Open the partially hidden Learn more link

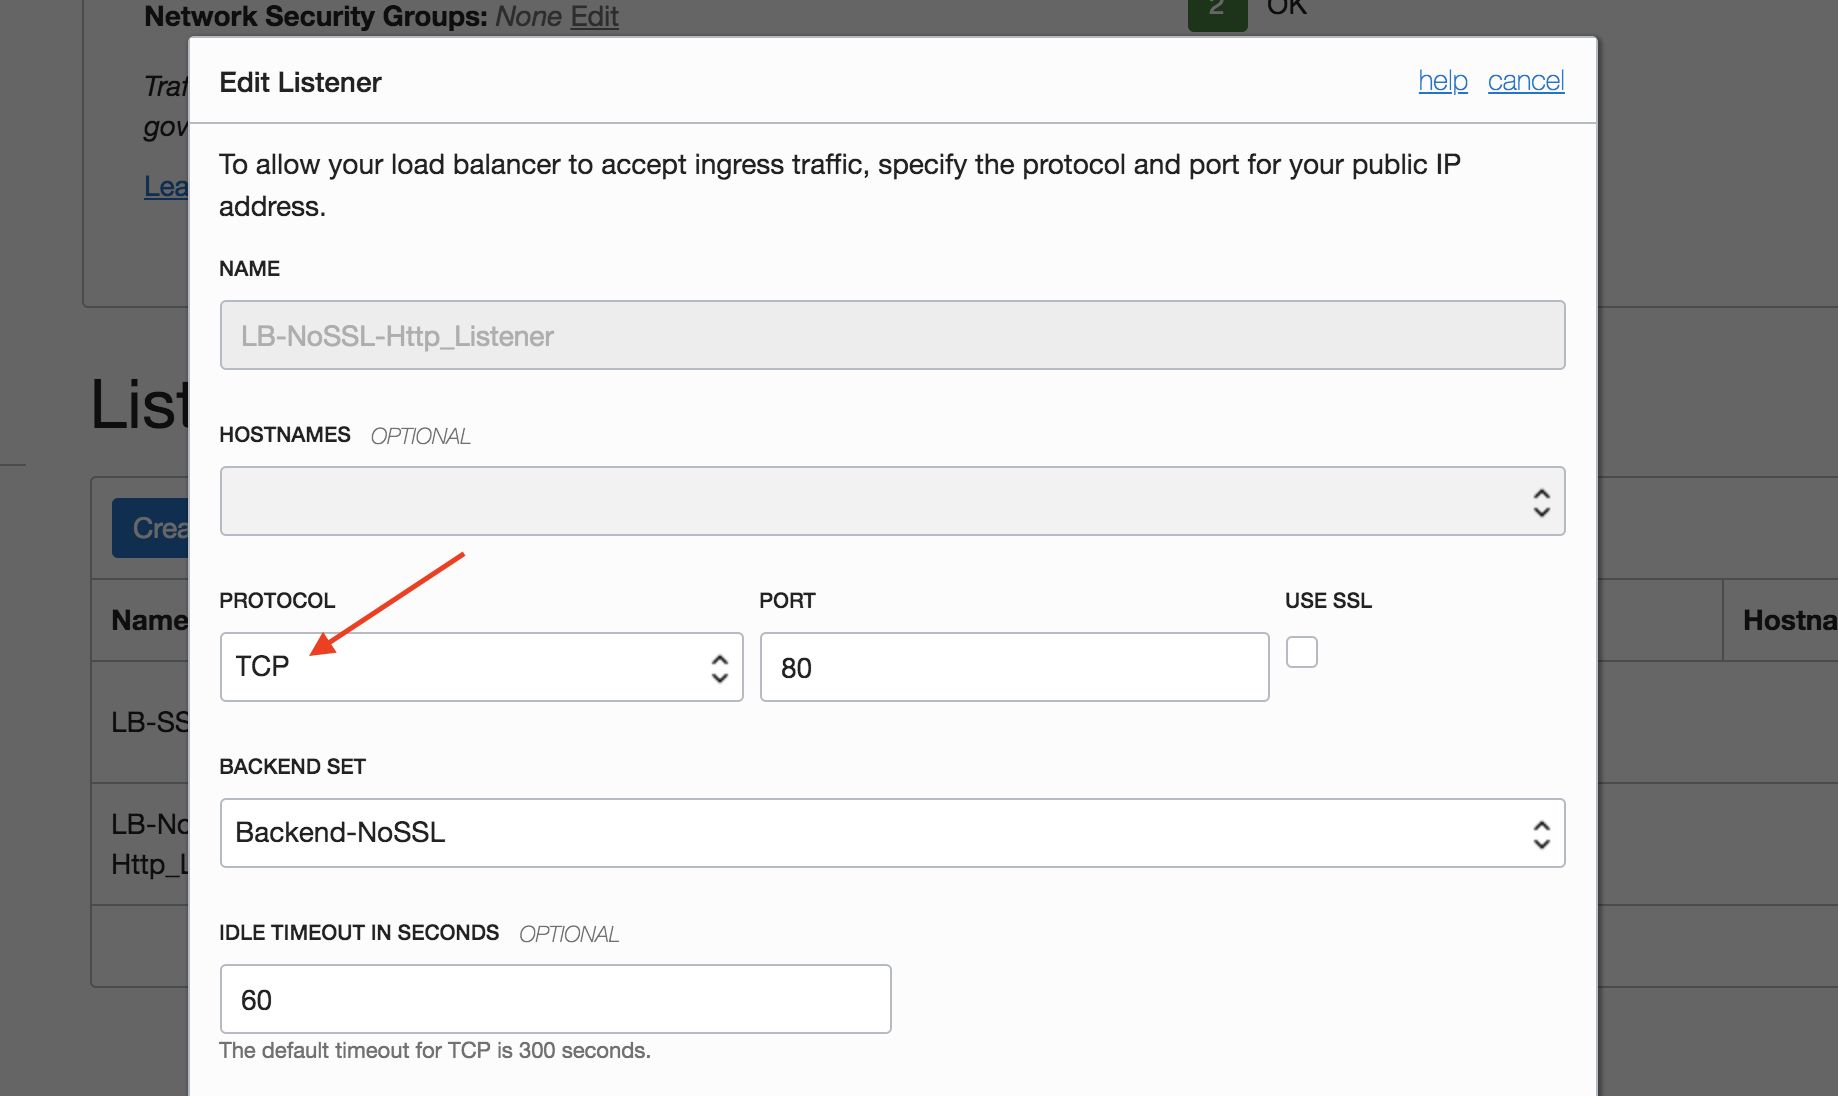click(x=165, y=187)
